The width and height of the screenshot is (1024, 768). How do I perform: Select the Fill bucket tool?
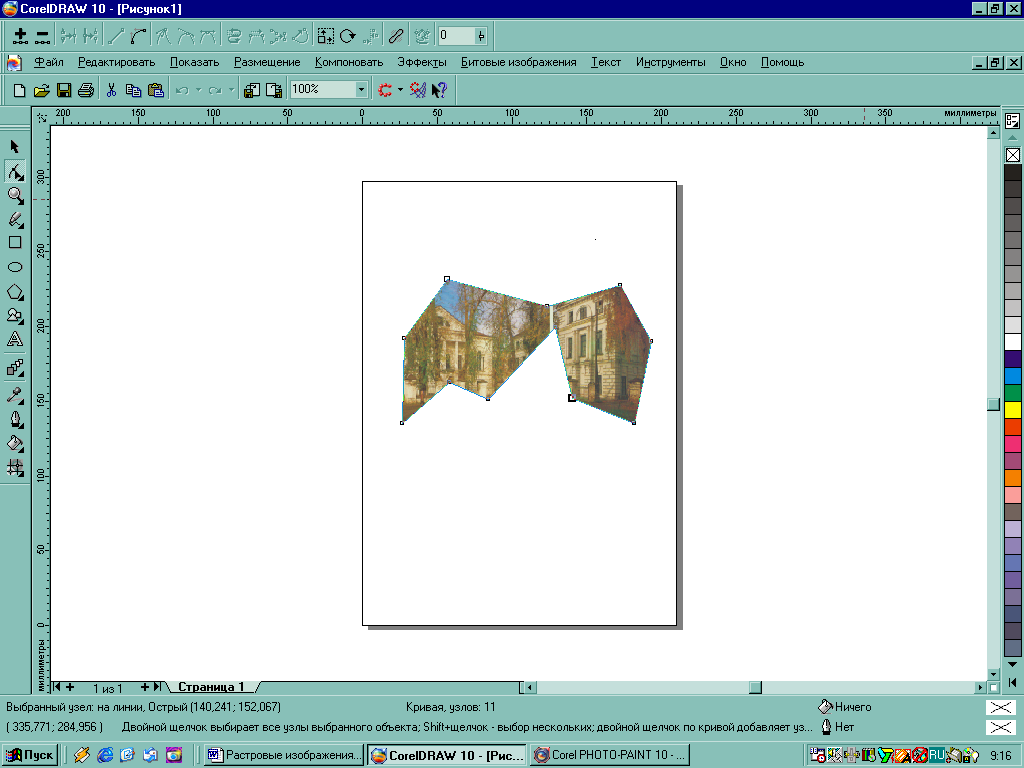point(15,443)
